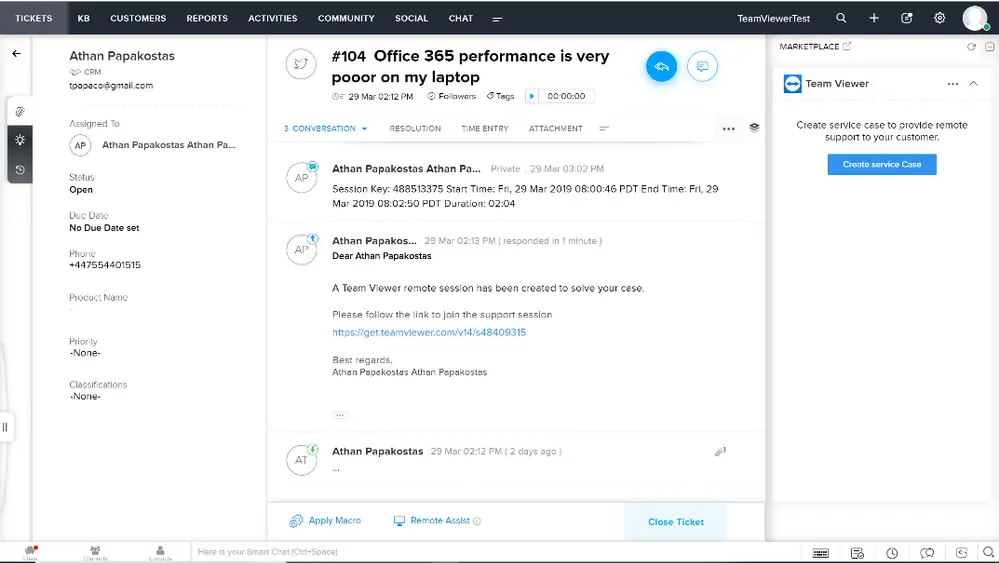Click the bottom-right search icon

pos(988,552)
